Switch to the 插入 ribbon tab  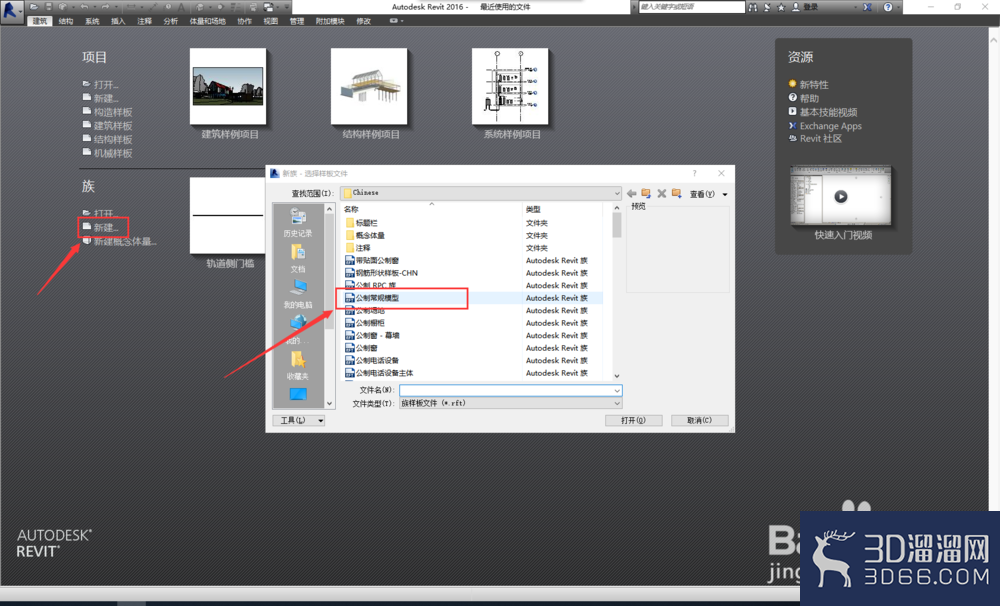point(118,21)
